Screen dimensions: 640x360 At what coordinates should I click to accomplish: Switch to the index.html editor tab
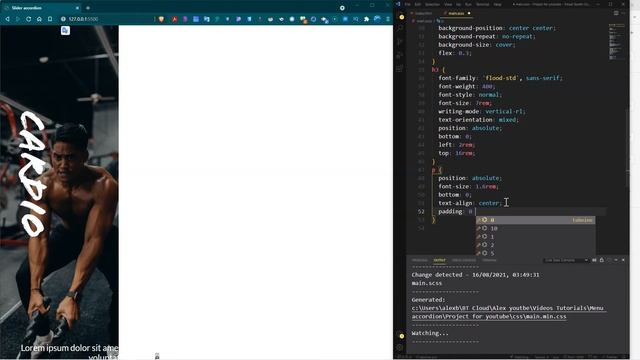(x=423, y=13)
